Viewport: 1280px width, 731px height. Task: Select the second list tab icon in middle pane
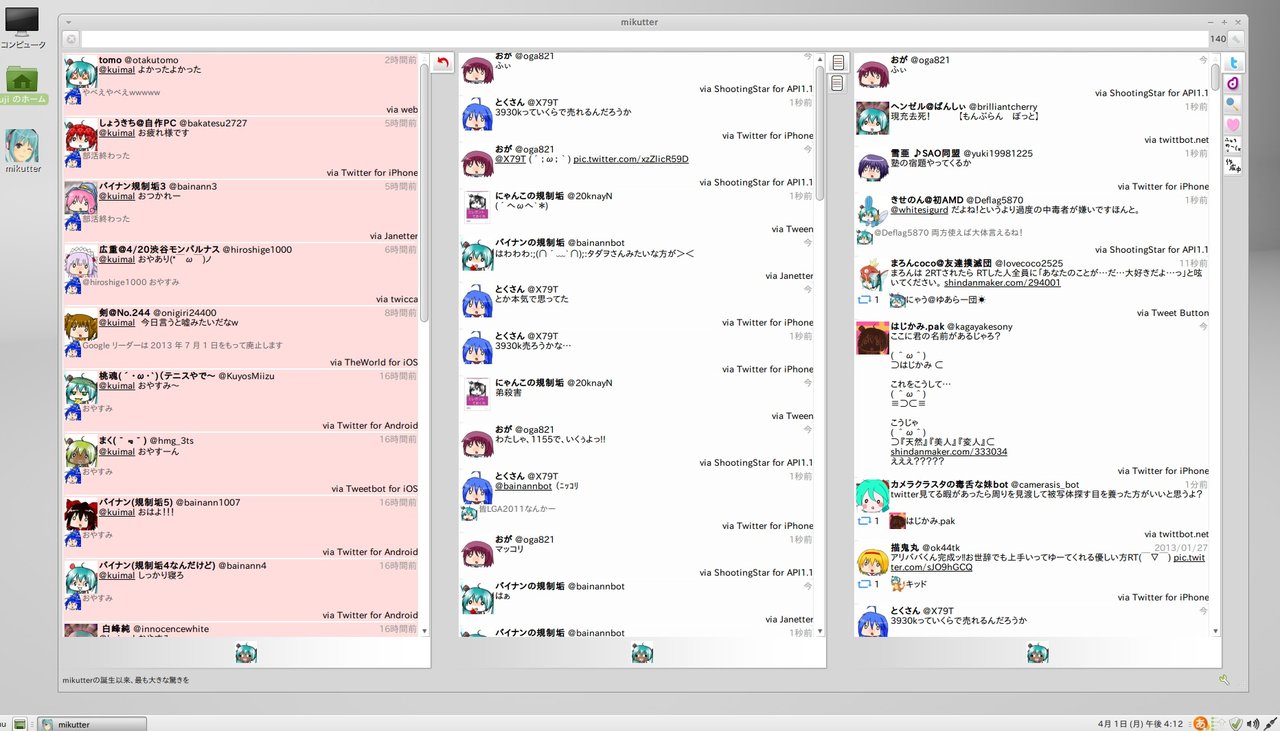[838, 83]
